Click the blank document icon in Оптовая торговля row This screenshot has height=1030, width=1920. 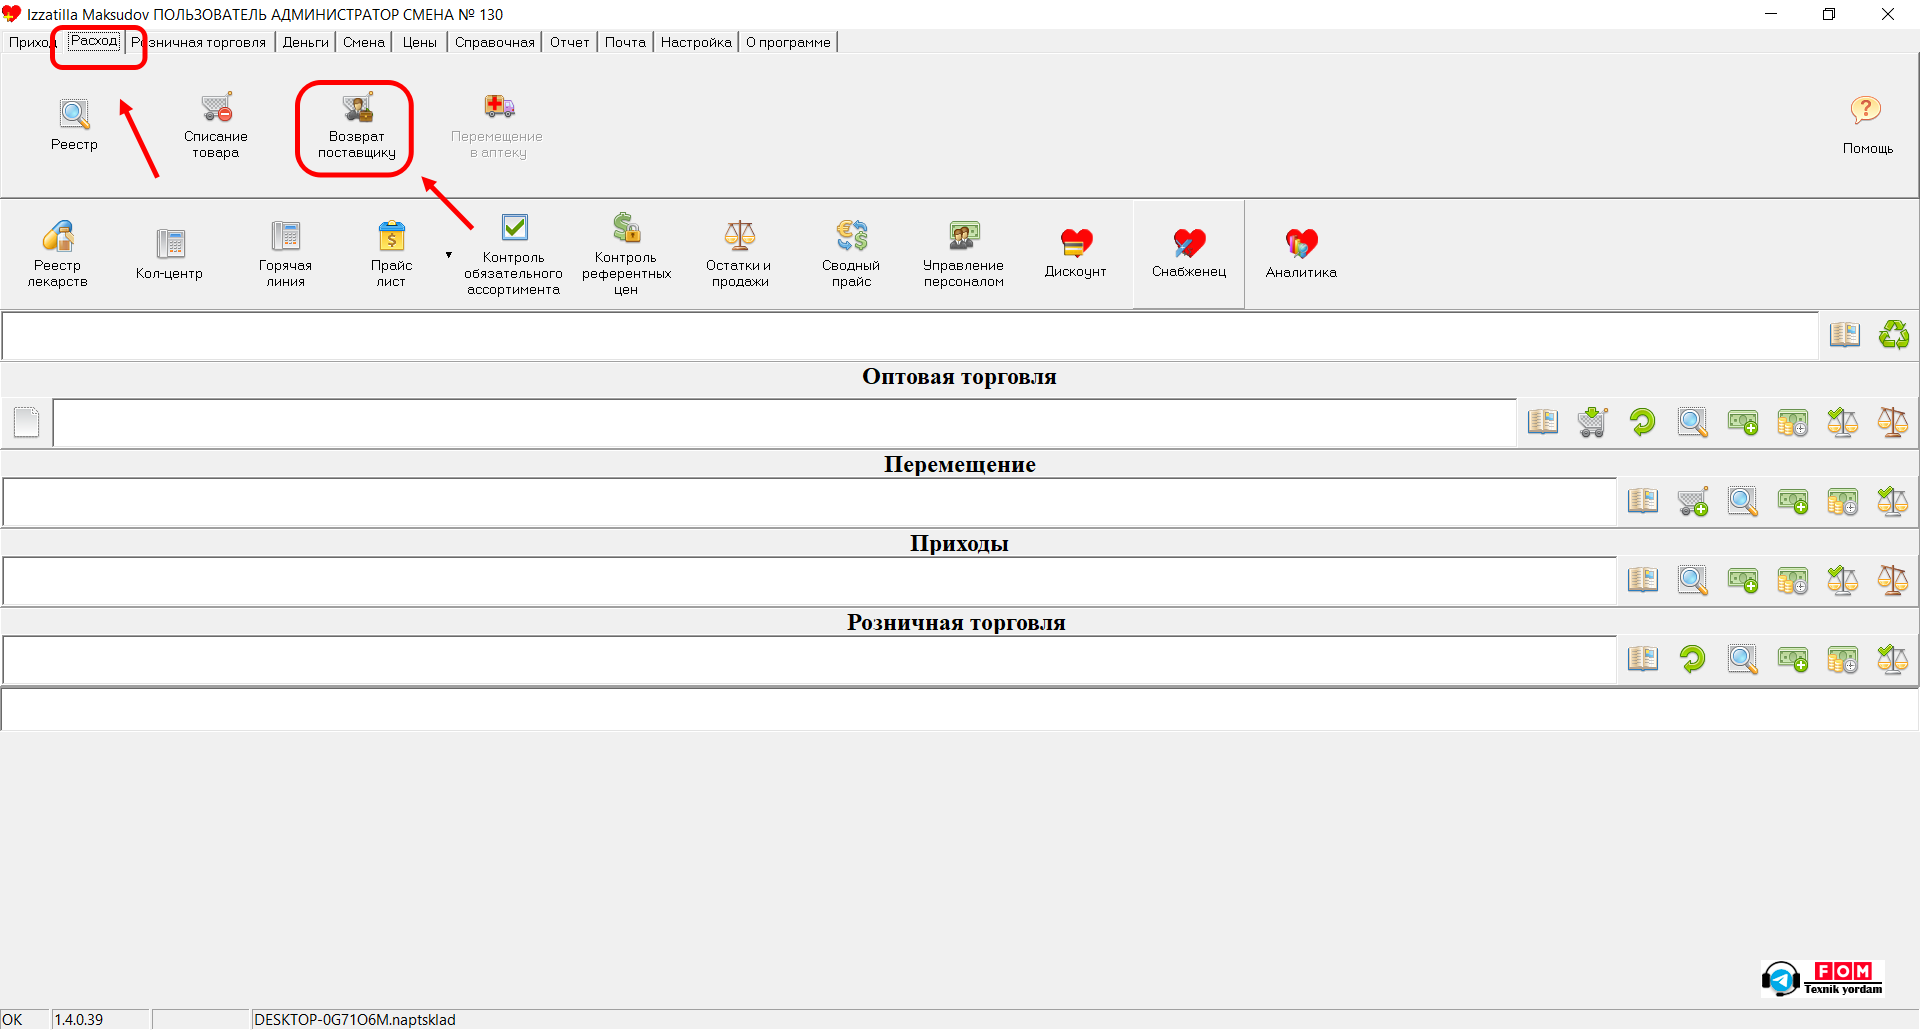[27, 422]
